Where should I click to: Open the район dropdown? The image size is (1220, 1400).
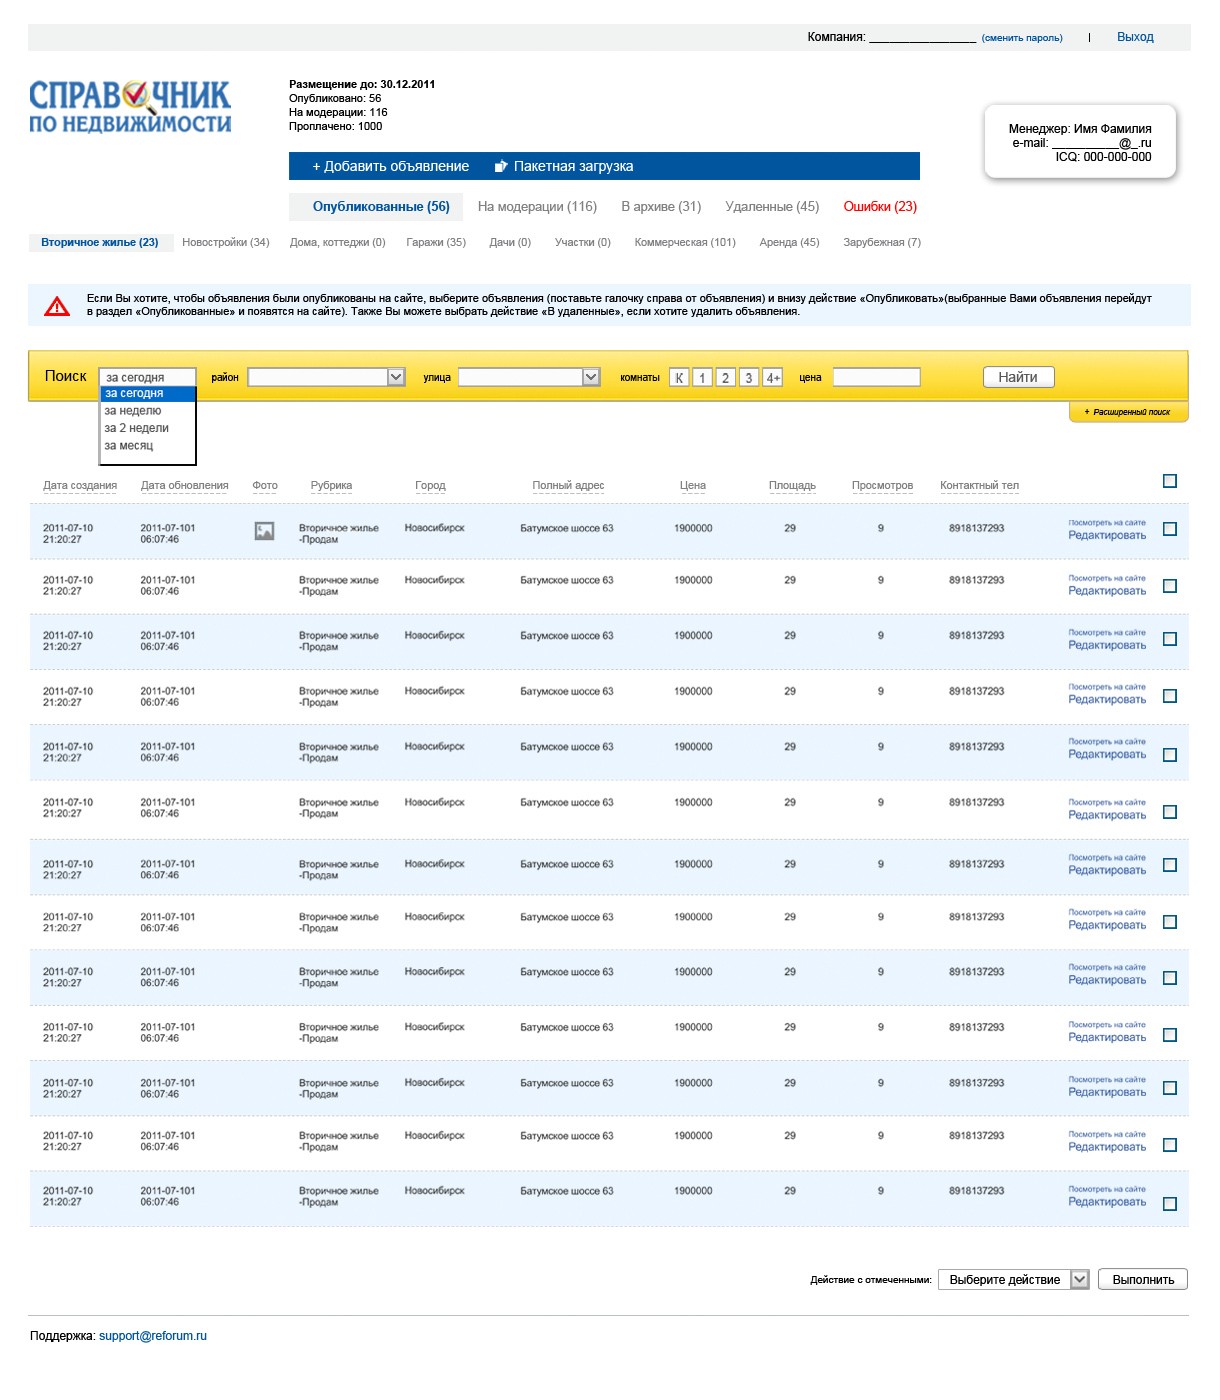click(x=326, y=377)
